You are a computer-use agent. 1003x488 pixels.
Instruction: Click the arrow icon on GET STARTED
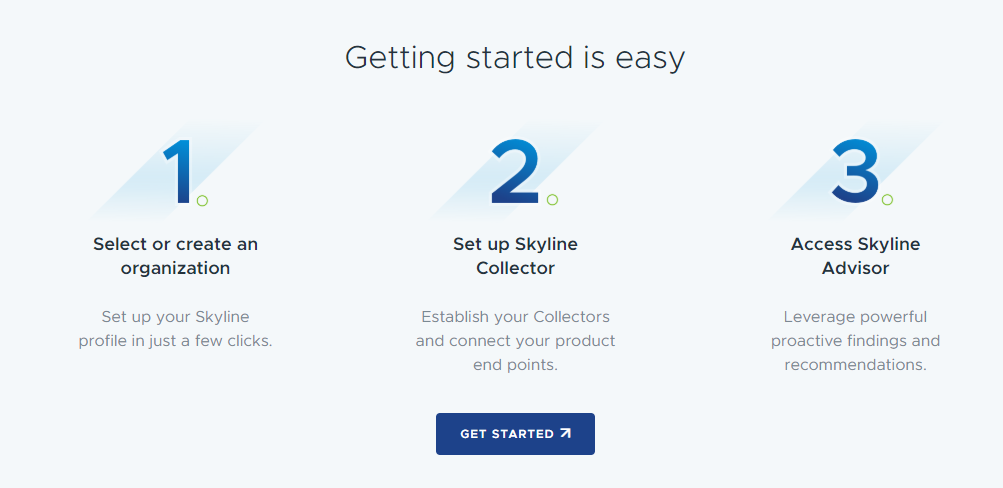tap(565, 433)
